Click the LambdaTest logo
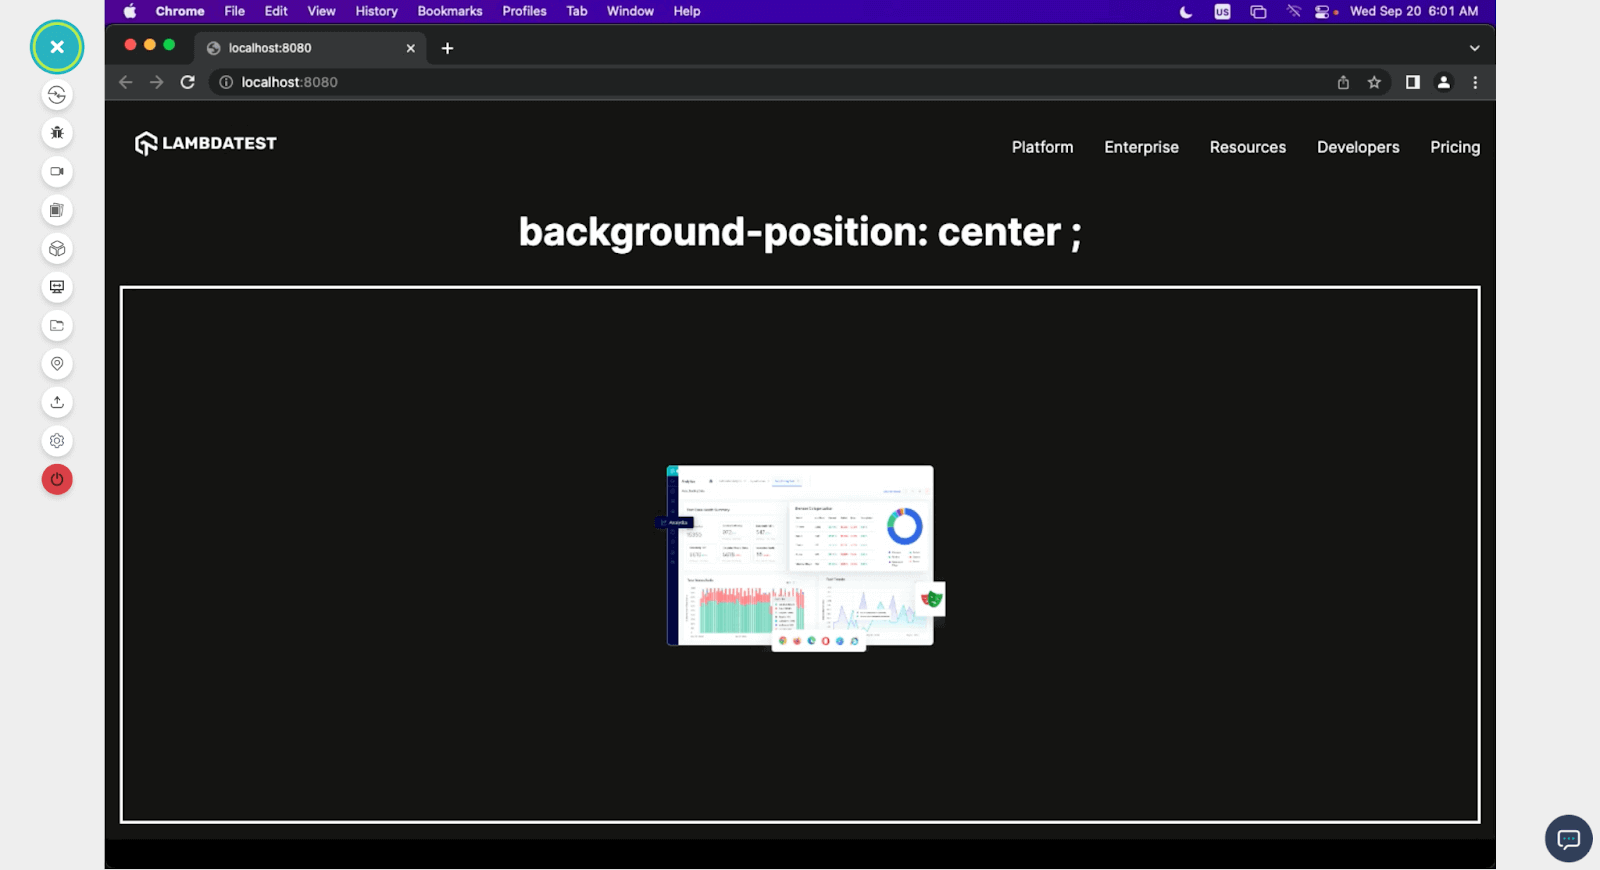Image resolution: width=1600 pixels, height=870 pixels. 206,144
